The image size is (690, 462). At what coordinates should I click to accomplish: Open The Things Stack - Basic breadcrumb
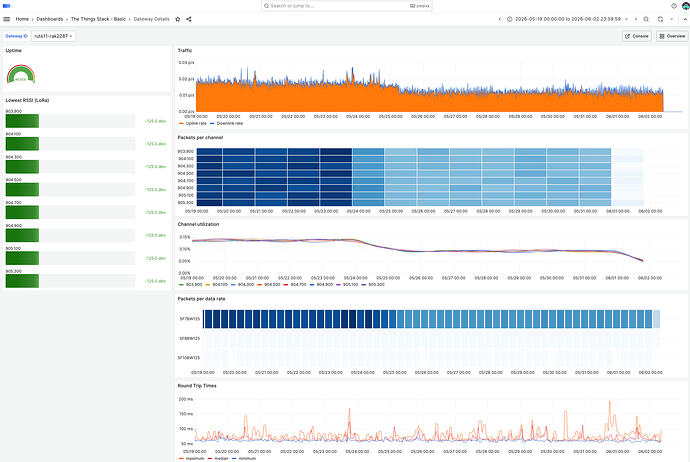[x=98, y=19]
